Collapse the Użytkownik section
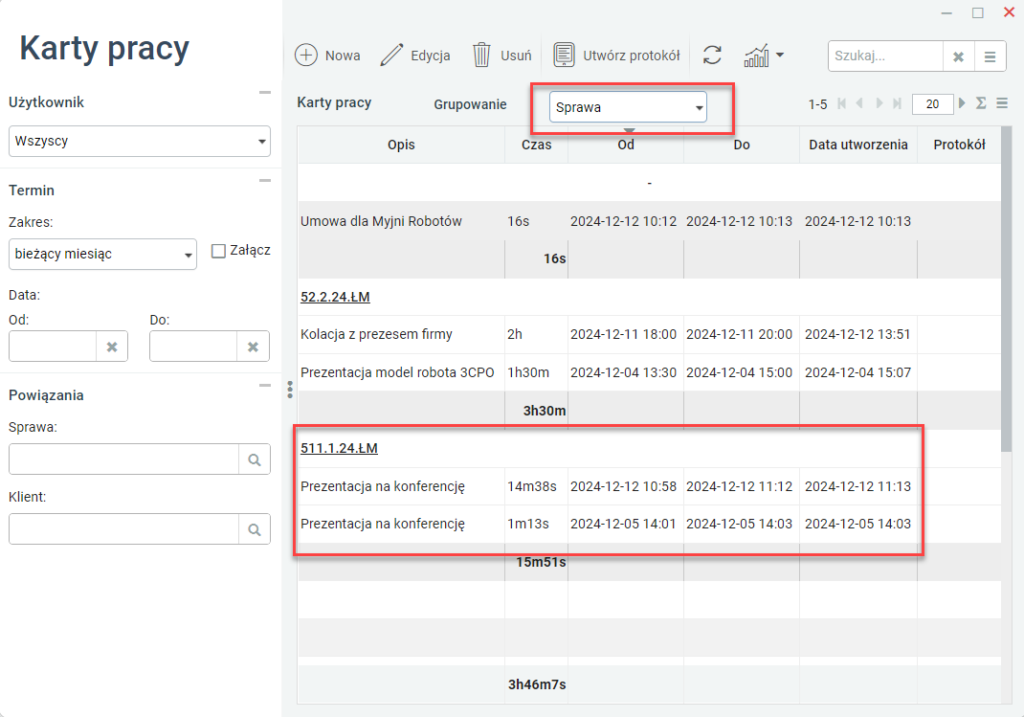The image size is (1024, 717). click(264, 93)
